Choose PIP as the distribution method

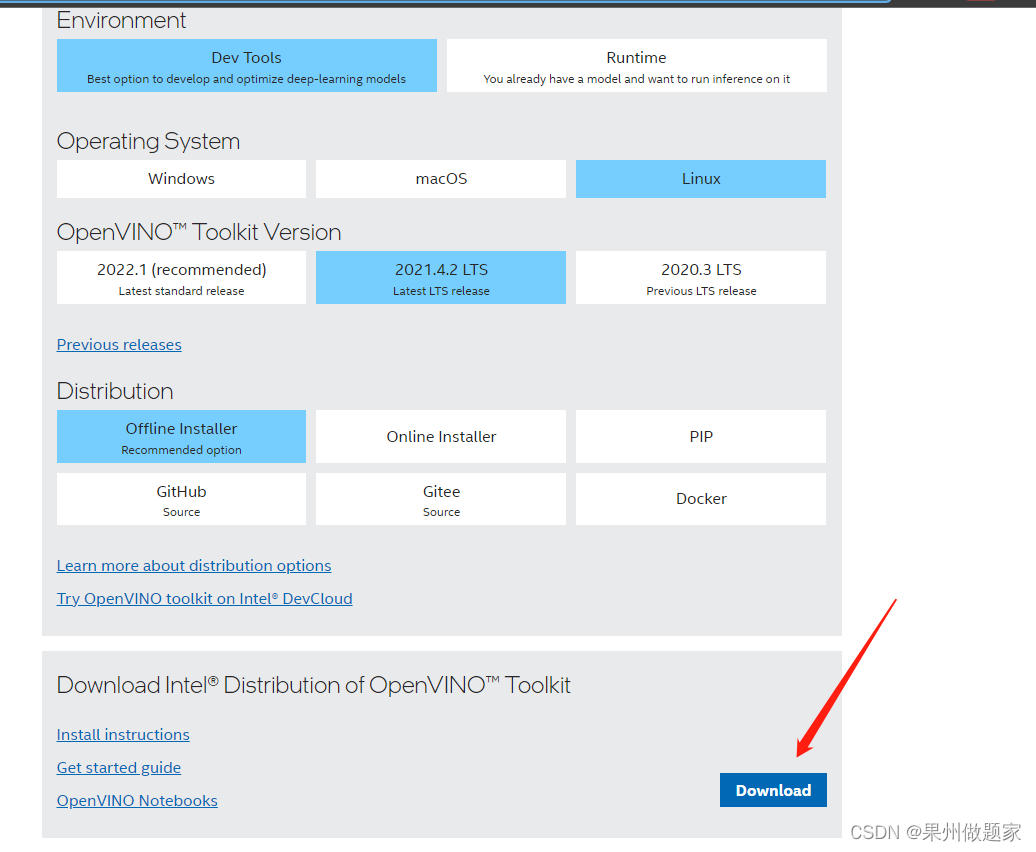[700, 436]
